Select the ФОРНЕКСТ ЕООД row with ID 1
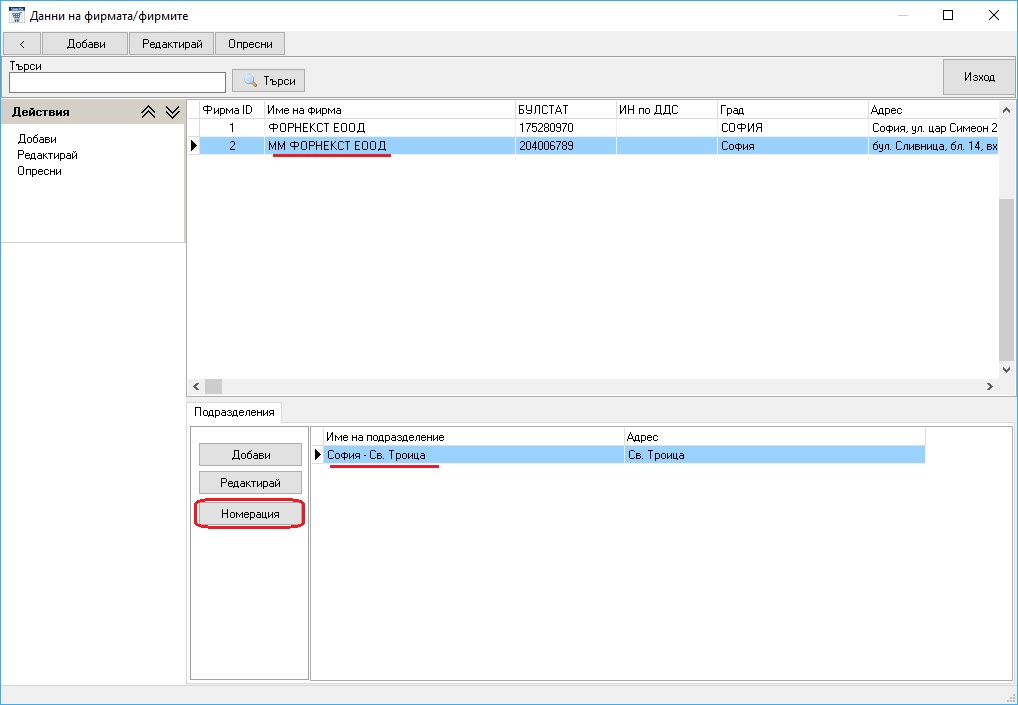 click(598, 128)
